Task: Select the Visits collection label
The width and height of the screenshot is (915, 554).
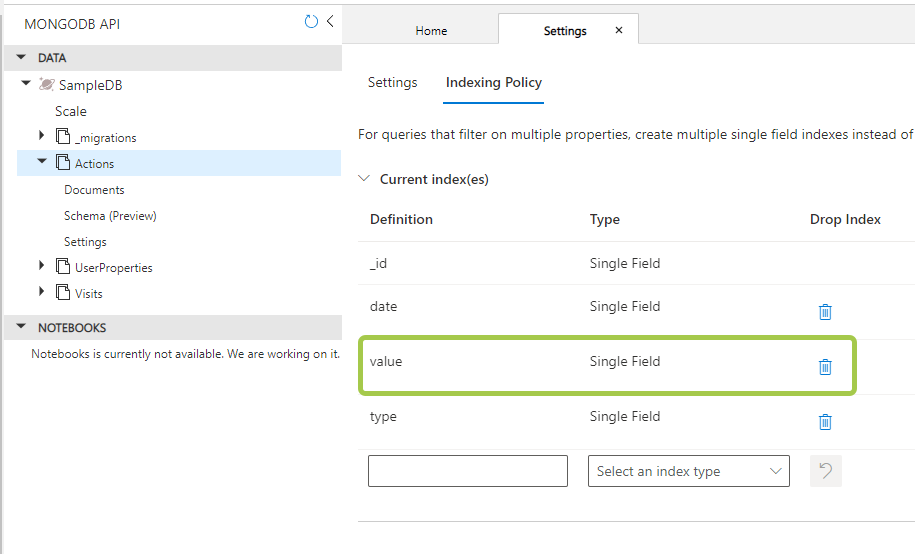Action: (89, 294)
